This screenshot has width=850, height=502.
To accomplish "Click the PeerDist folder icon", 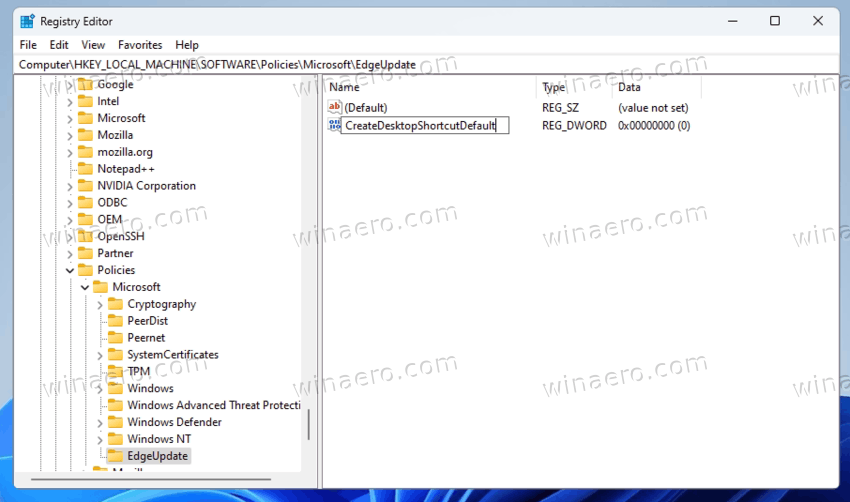I will pos(115,320).
